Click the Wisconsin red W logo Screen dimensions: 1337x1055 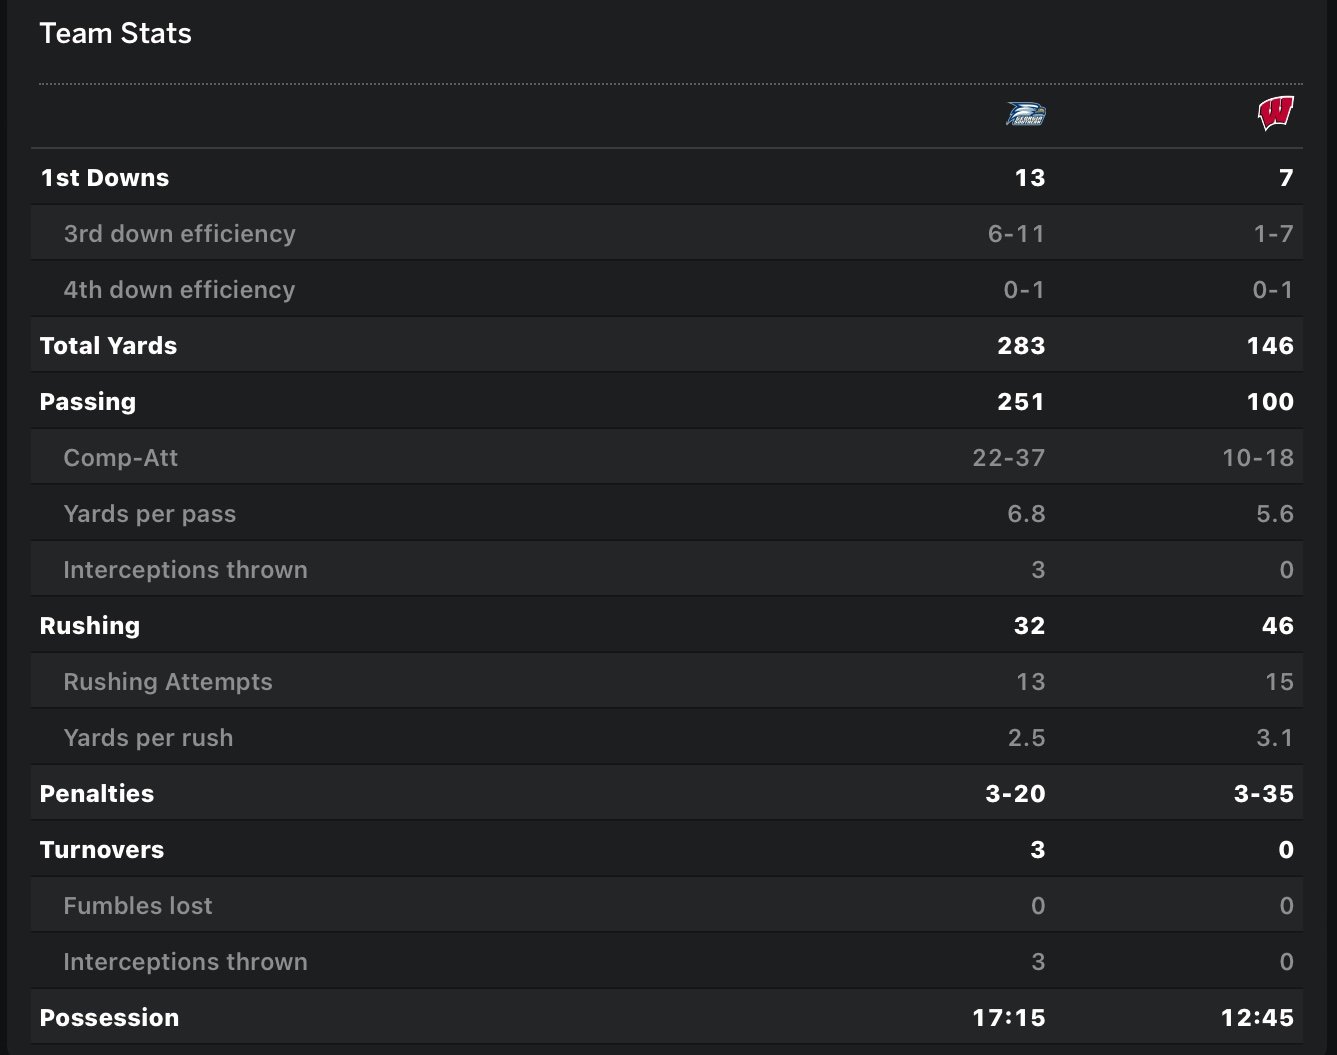point(1275,113)
